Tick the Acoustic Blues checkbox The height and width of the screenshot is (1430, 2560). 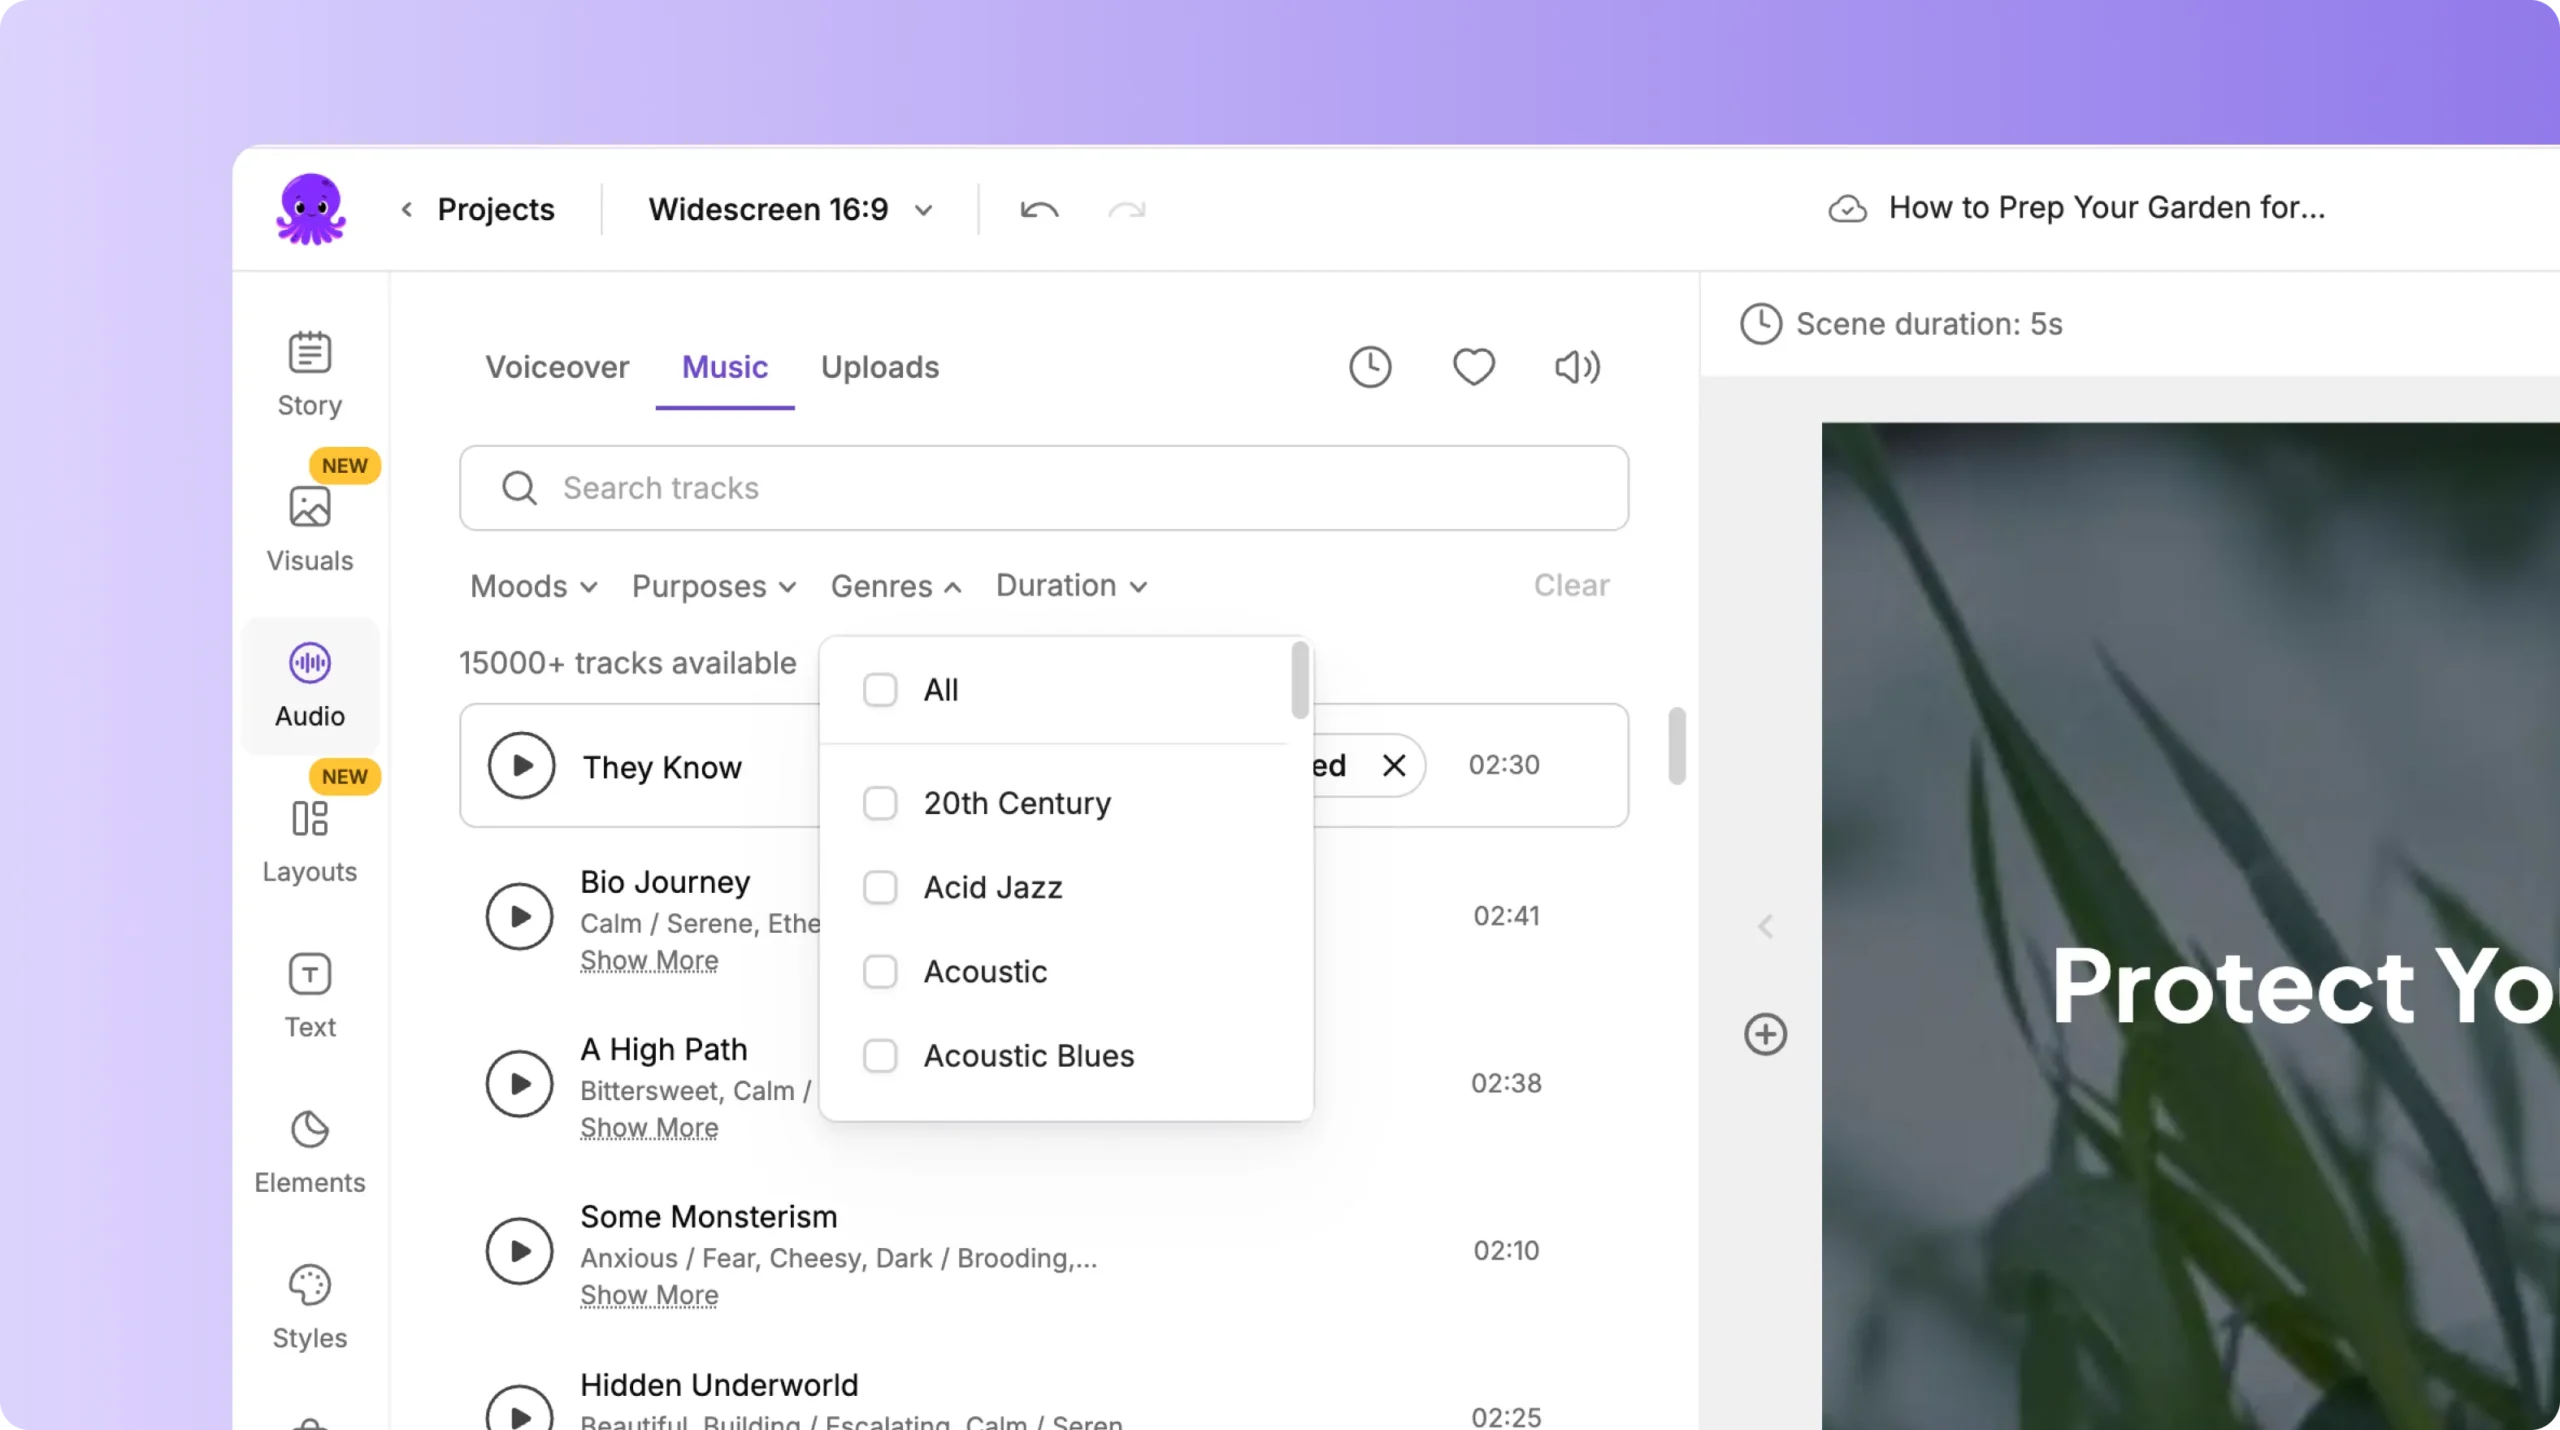click(880, 1056)
